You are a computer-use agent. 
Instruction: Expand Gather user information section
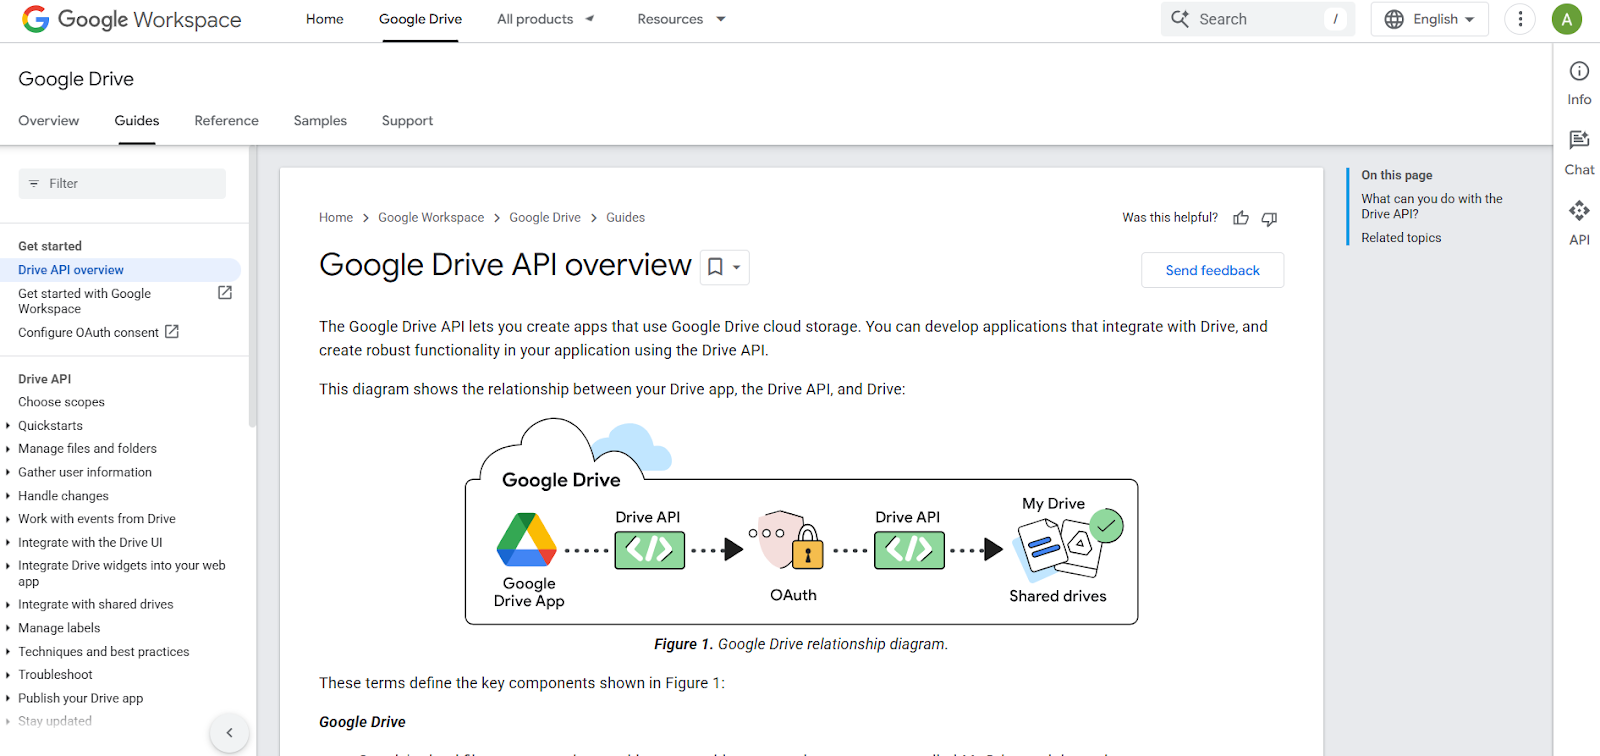tap(8, 473)
